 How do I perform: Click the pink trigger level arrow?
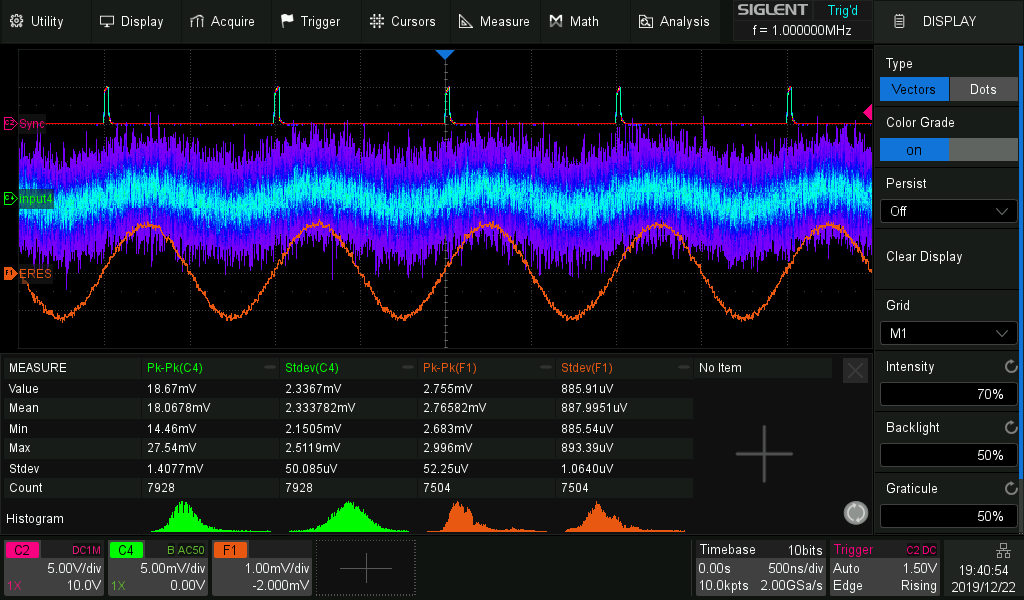(868, 112)
